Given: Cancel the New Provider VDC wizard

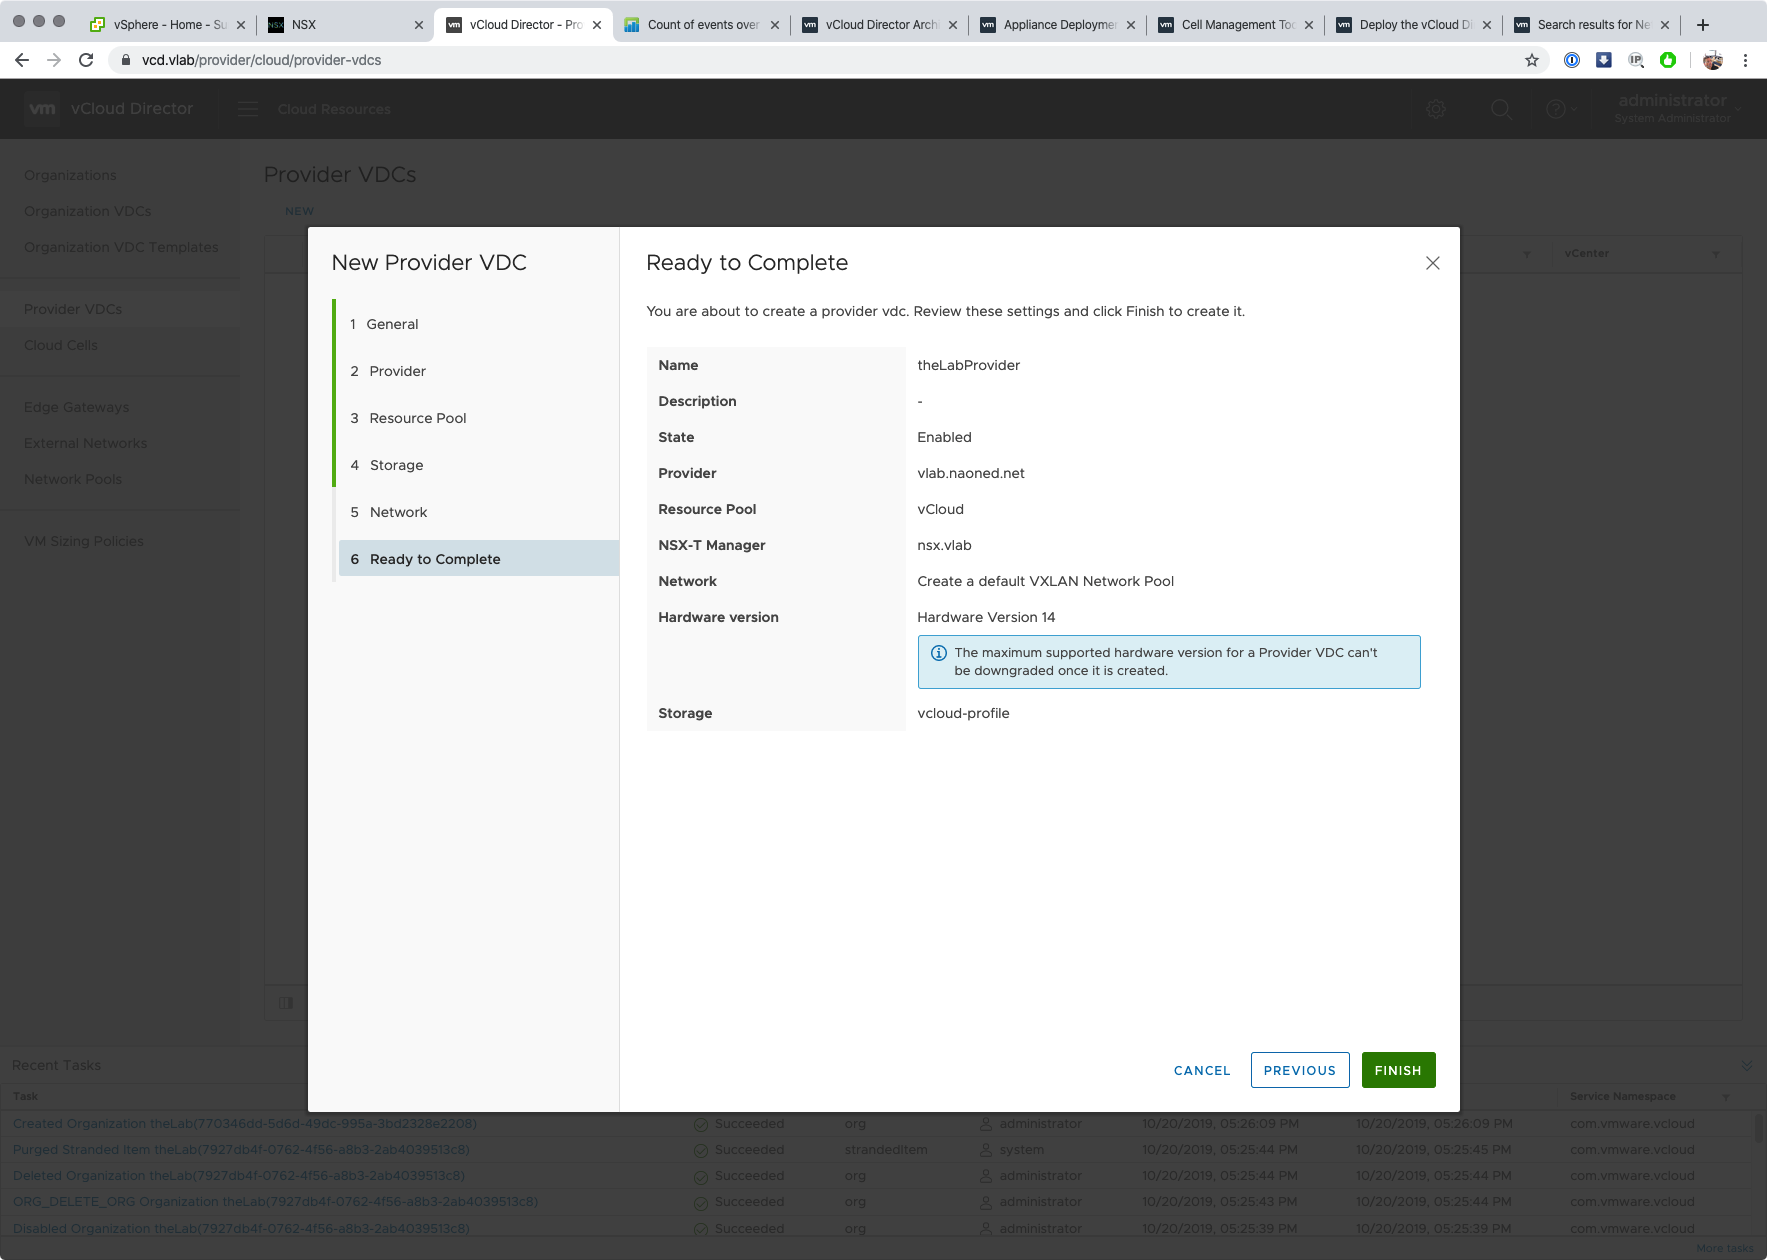Looking at the screenshot, I should [x=1201, y=1070].
